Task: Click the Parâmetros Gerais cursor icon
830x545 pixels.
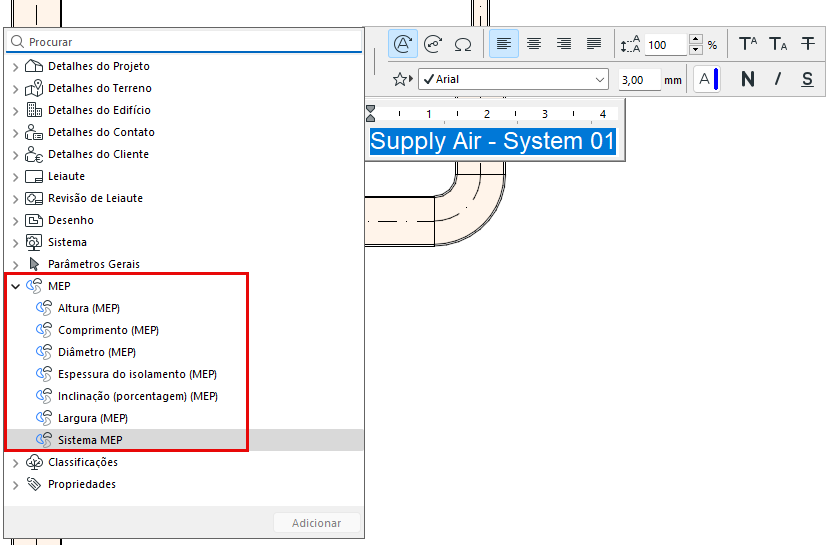Action: click(34, 264)
